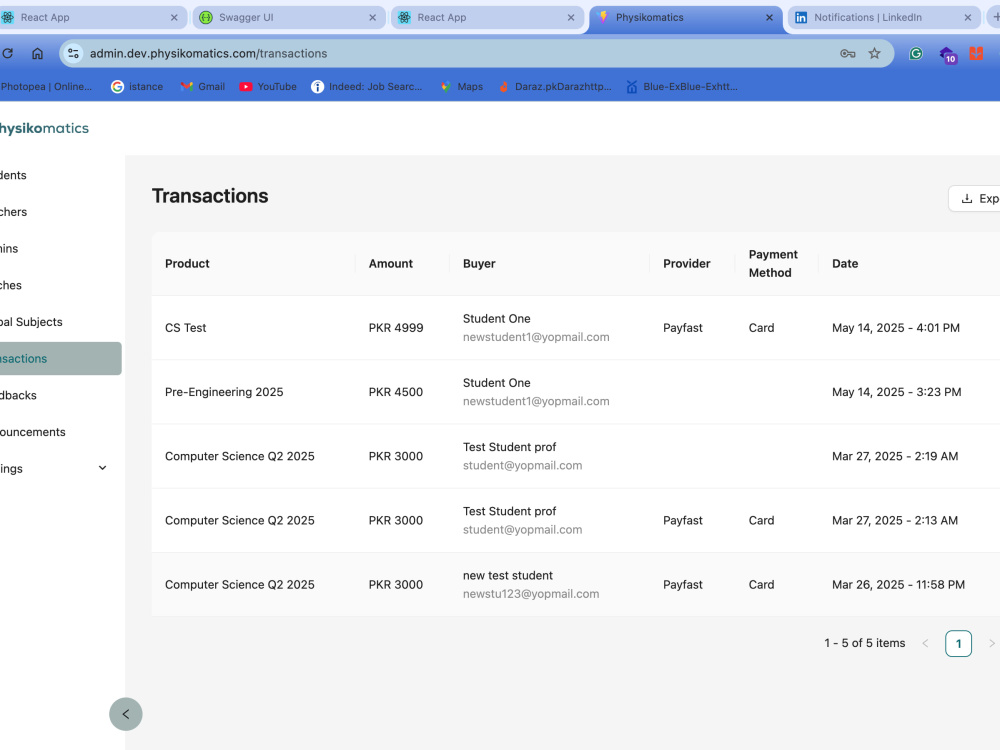Open the Maps bookmark

(462, 87)
